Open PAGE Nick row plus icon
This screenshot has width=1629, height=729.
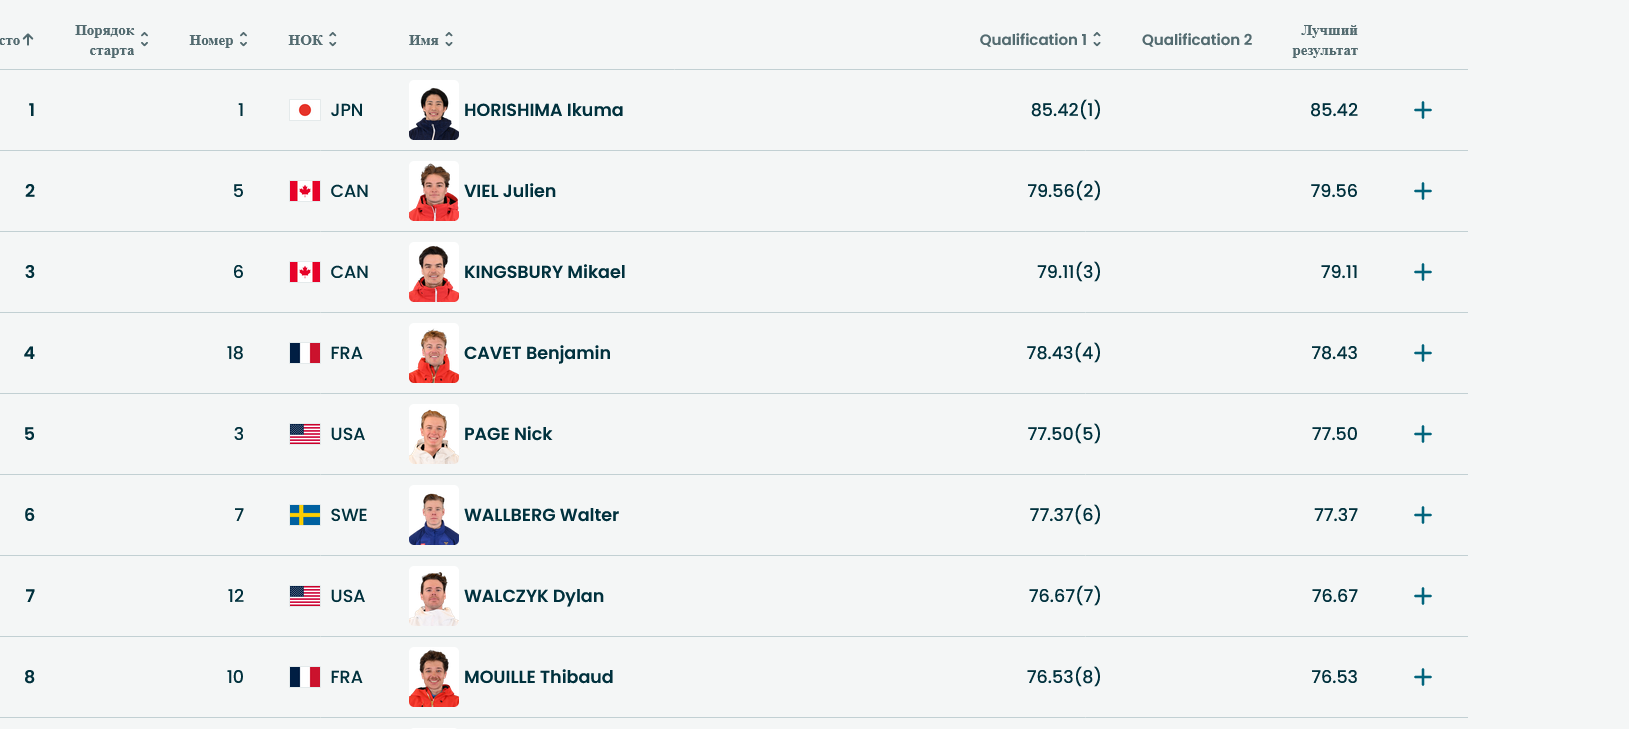(1422, 434)
